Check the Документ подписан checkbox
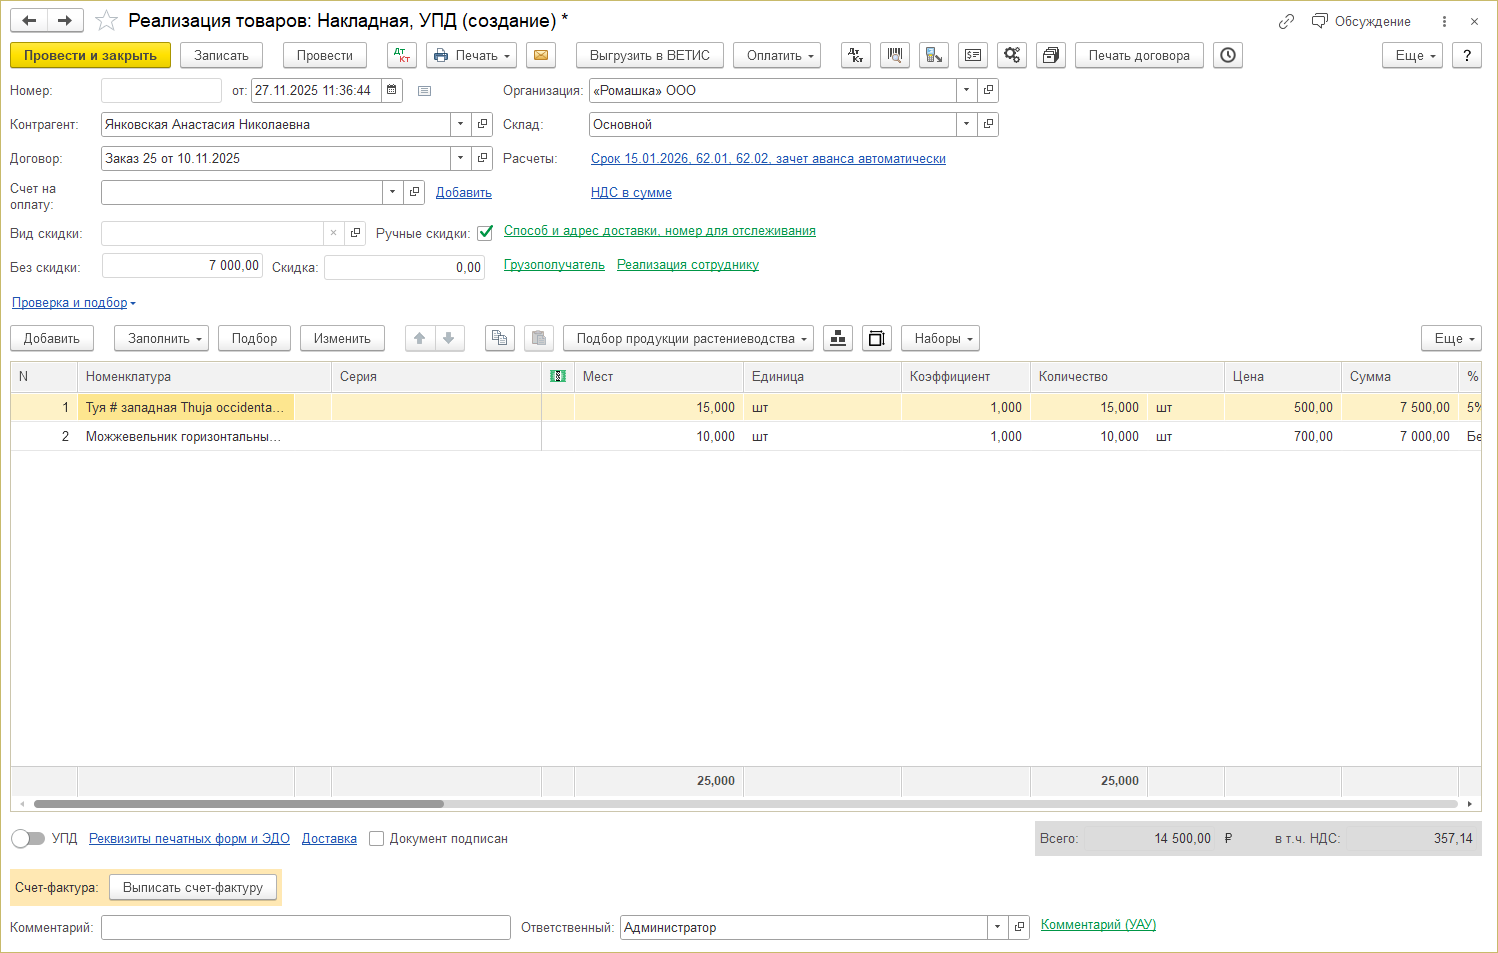1498x953 pixels. (x=377, y=839)
